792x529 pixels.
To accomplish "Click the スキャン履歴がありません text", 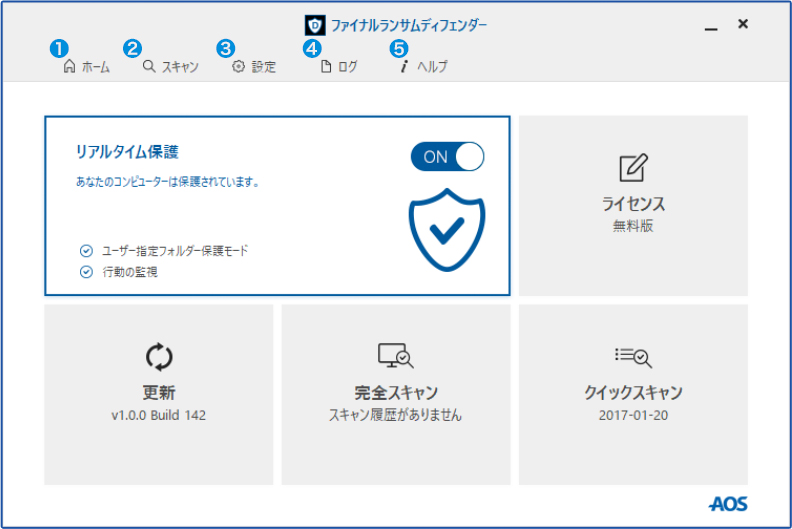I will point(395,415).
